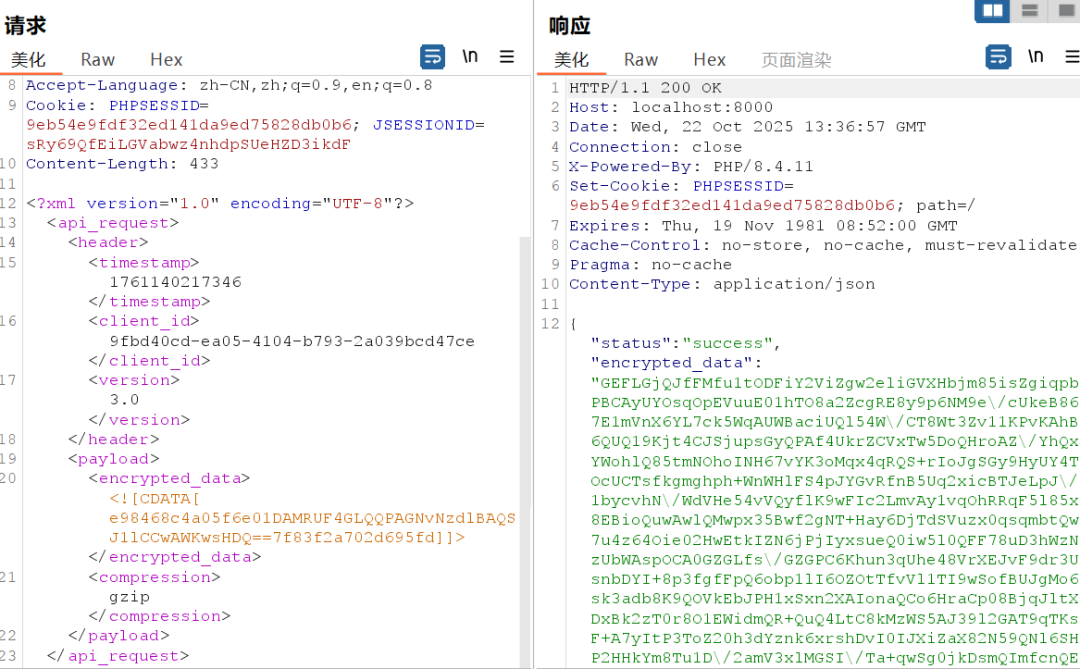Click the PHPSESSID value before path=/ in response
The height and width of the screenshot is (669, 1080).
(x=732, y=205)
